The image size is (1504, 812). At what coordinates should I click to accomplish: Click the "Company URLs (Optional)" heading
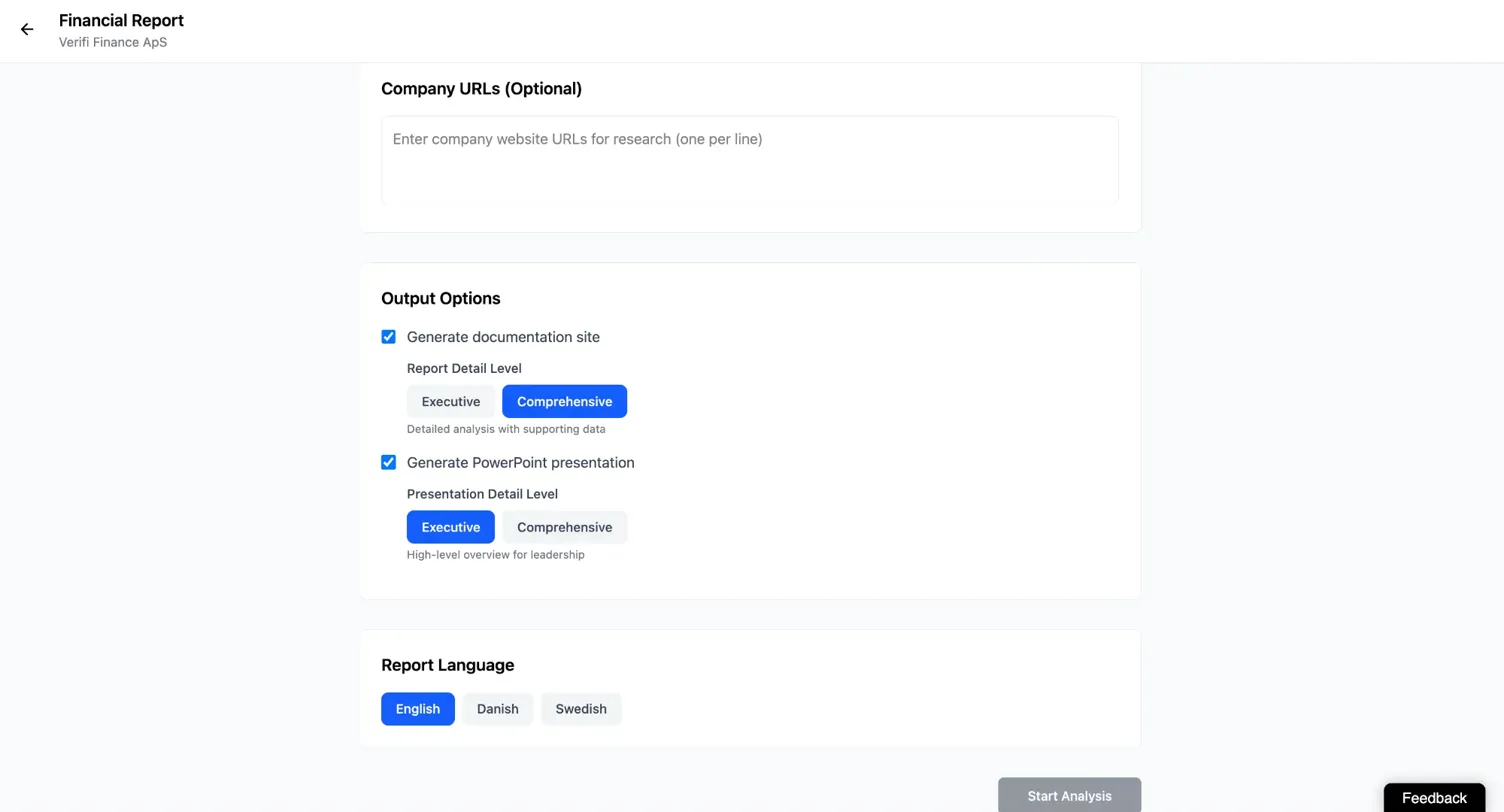481,89
